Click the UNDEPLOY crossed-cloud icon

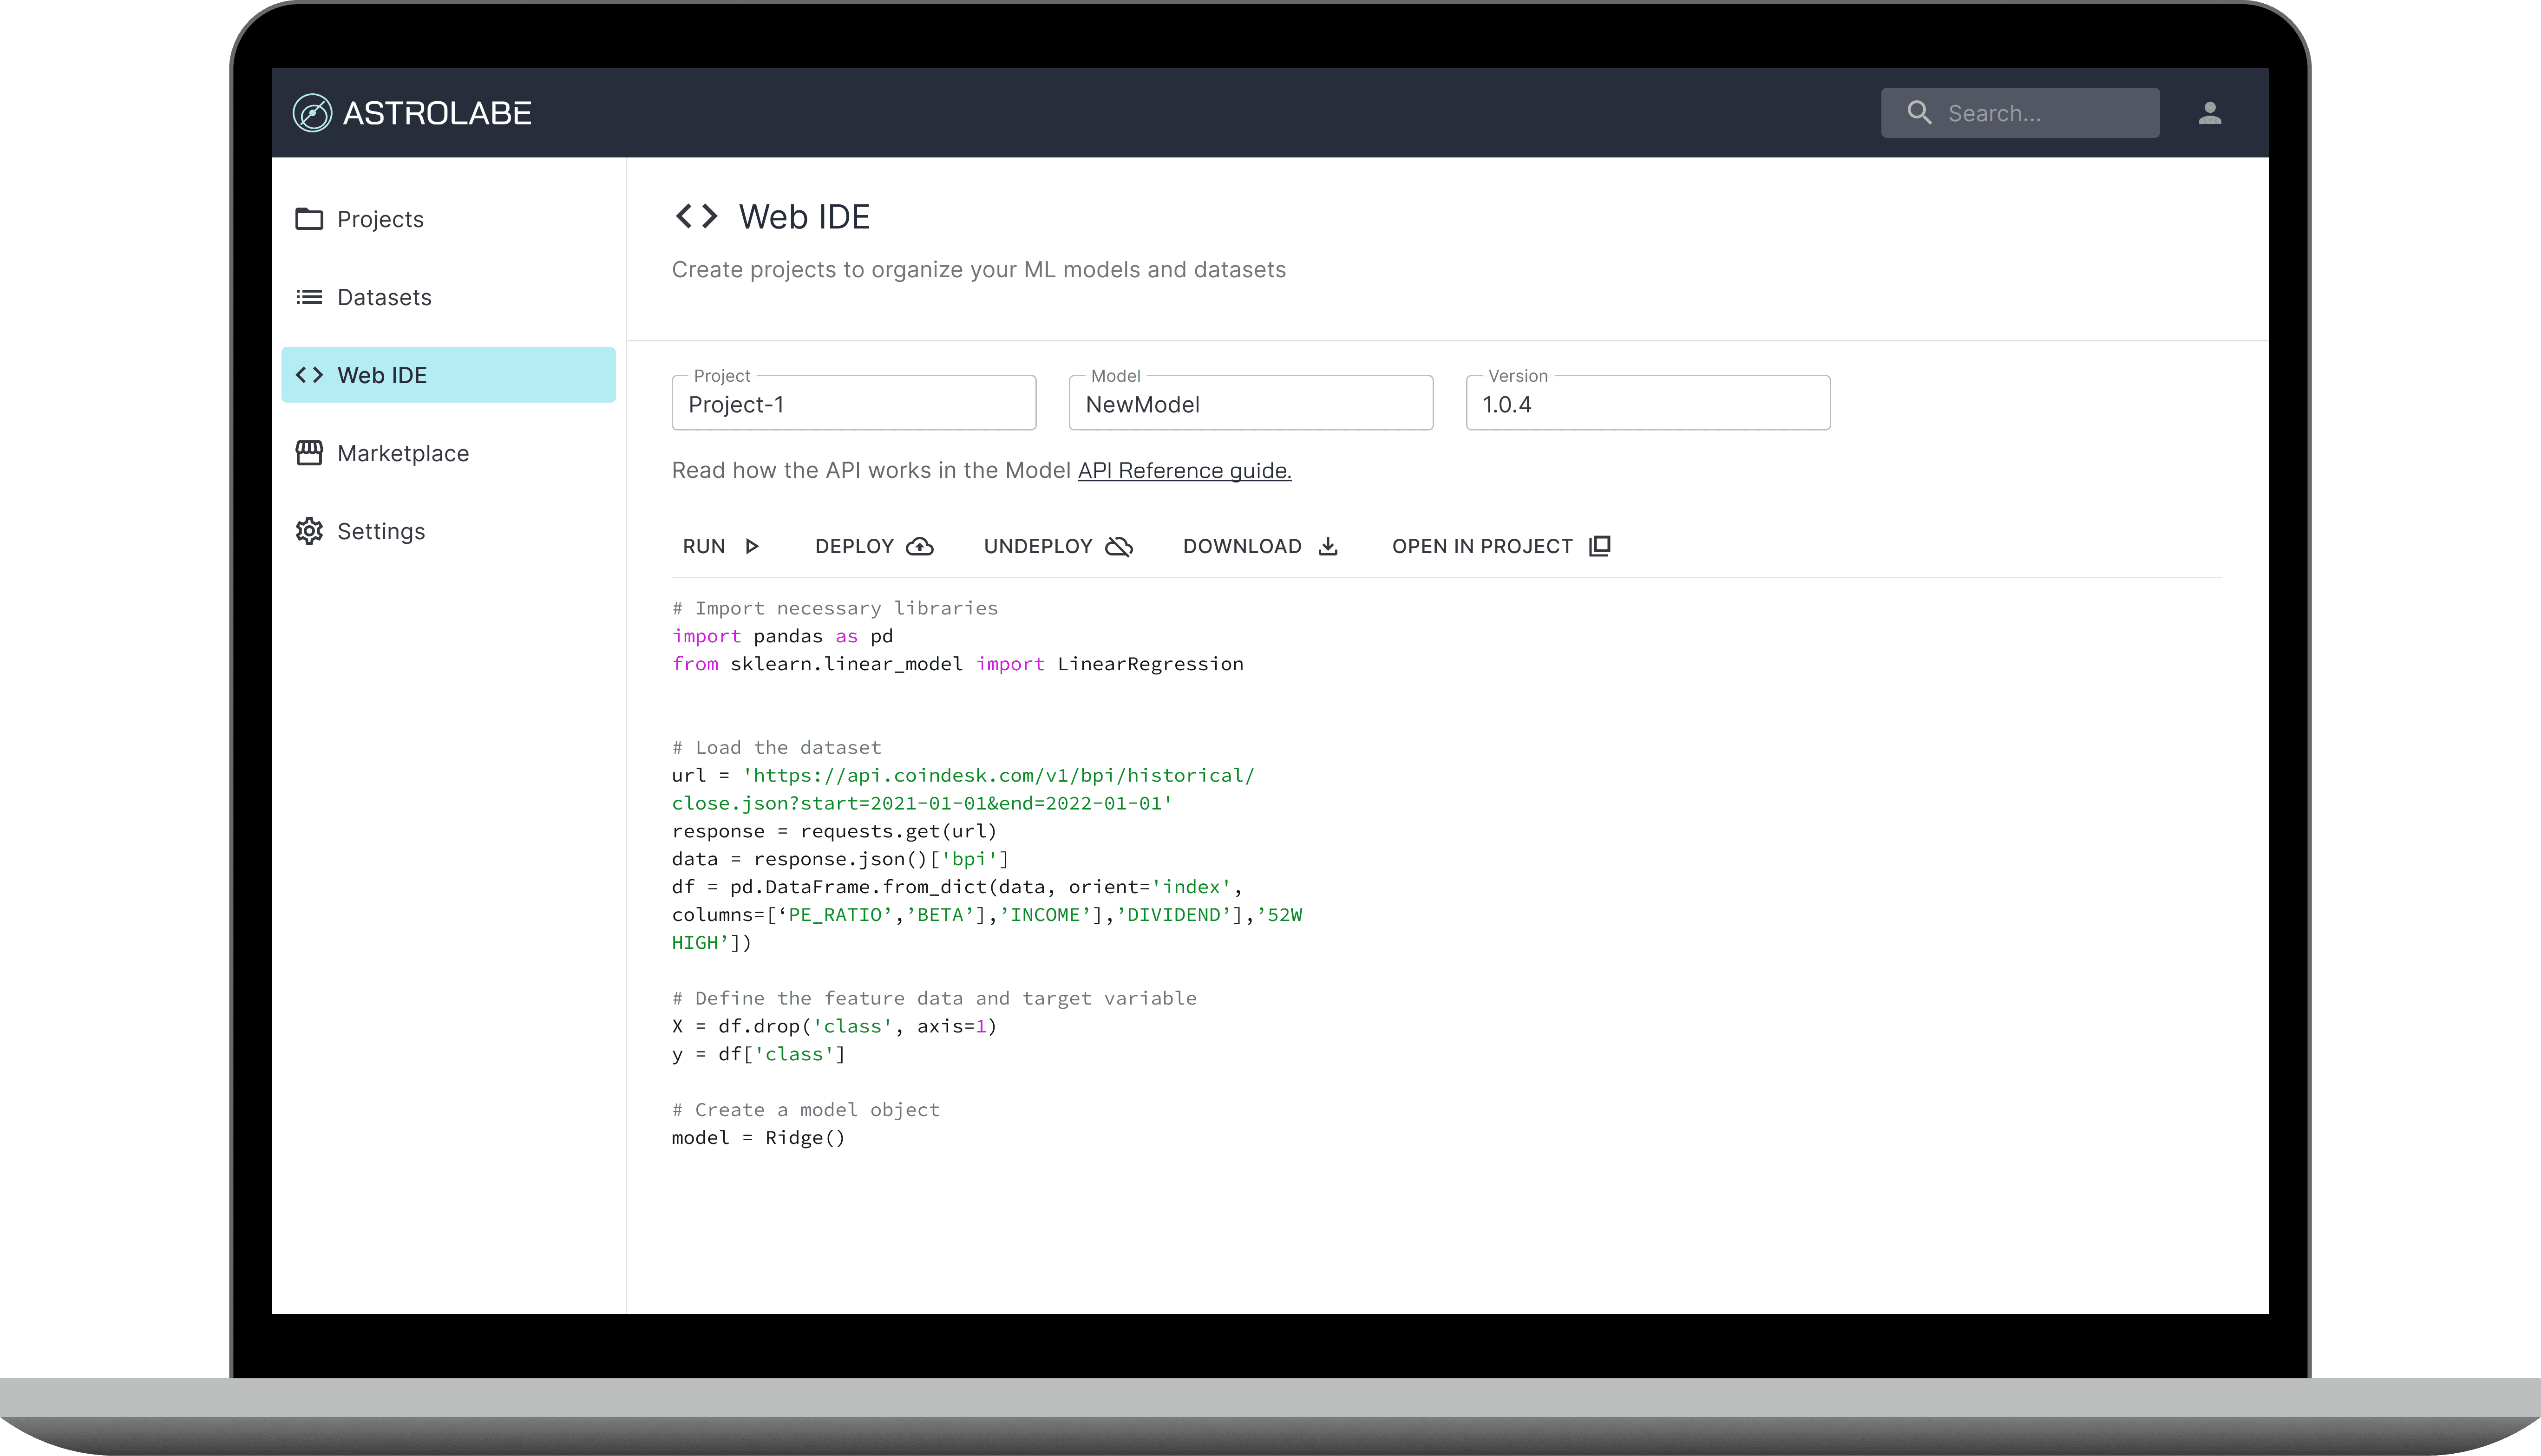[x=1118, y=546]
